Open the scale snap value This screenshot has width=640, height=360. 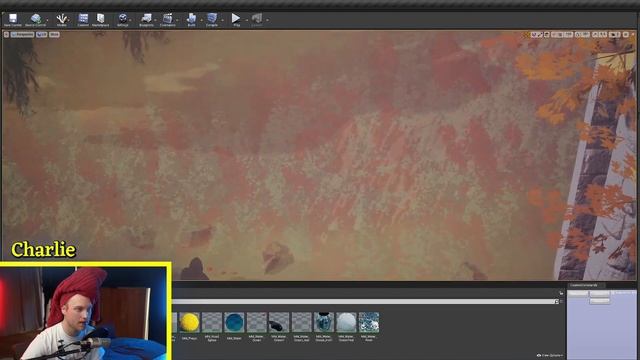[604, 35]
